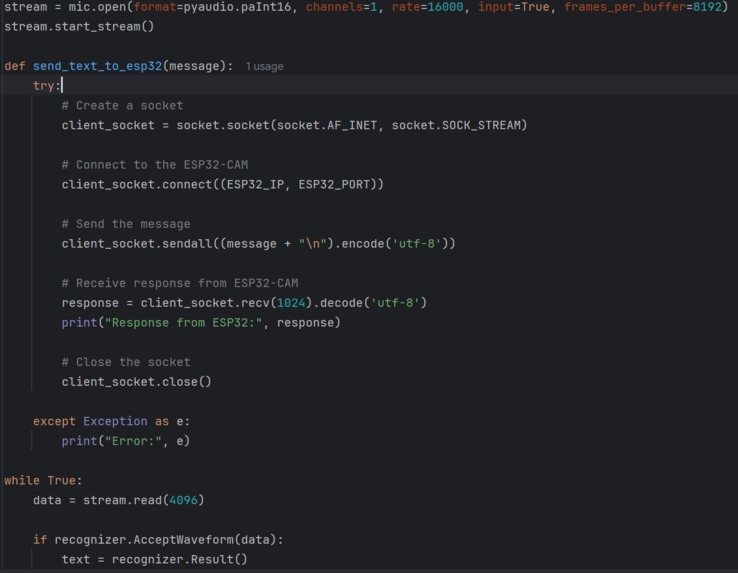Click the text = recognizer.Result() line
The image size is (738, 573).
pyautogui.click(x=154, y=559)
